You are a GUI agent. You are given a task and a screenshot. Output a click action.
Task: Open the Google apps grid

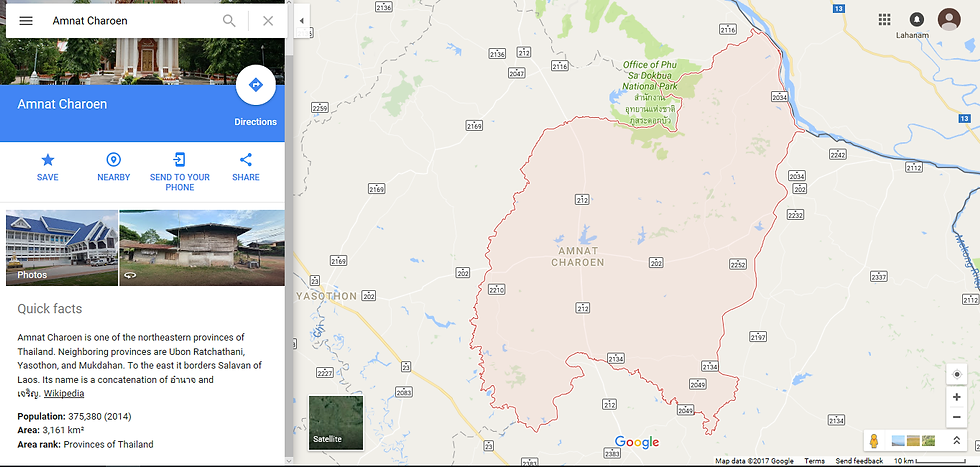pos(884,19)
